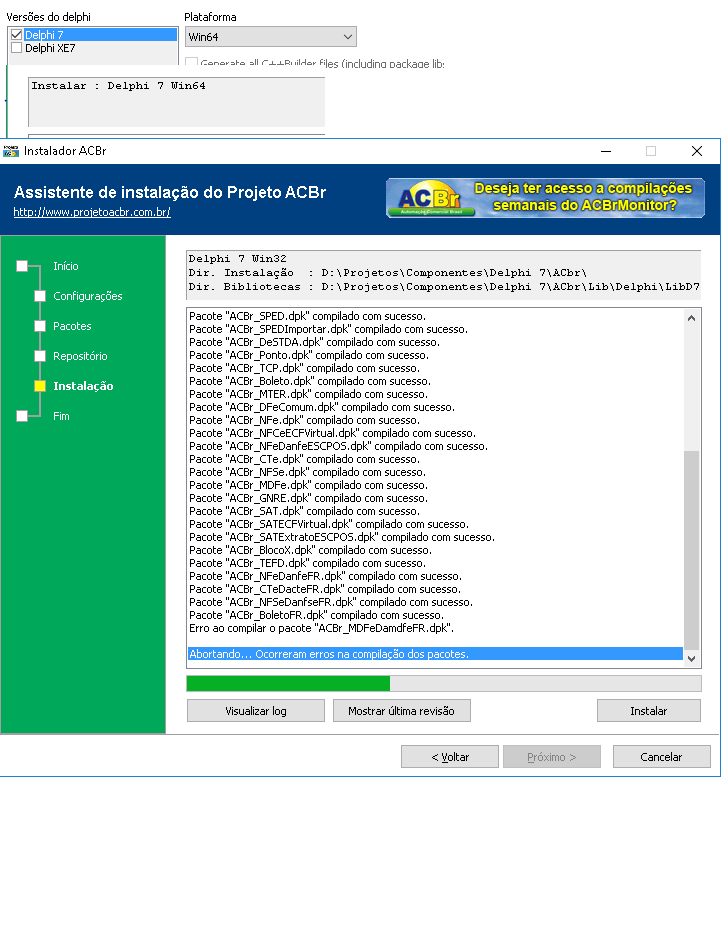Toggle the Delphi 7 checkbox

17,35
